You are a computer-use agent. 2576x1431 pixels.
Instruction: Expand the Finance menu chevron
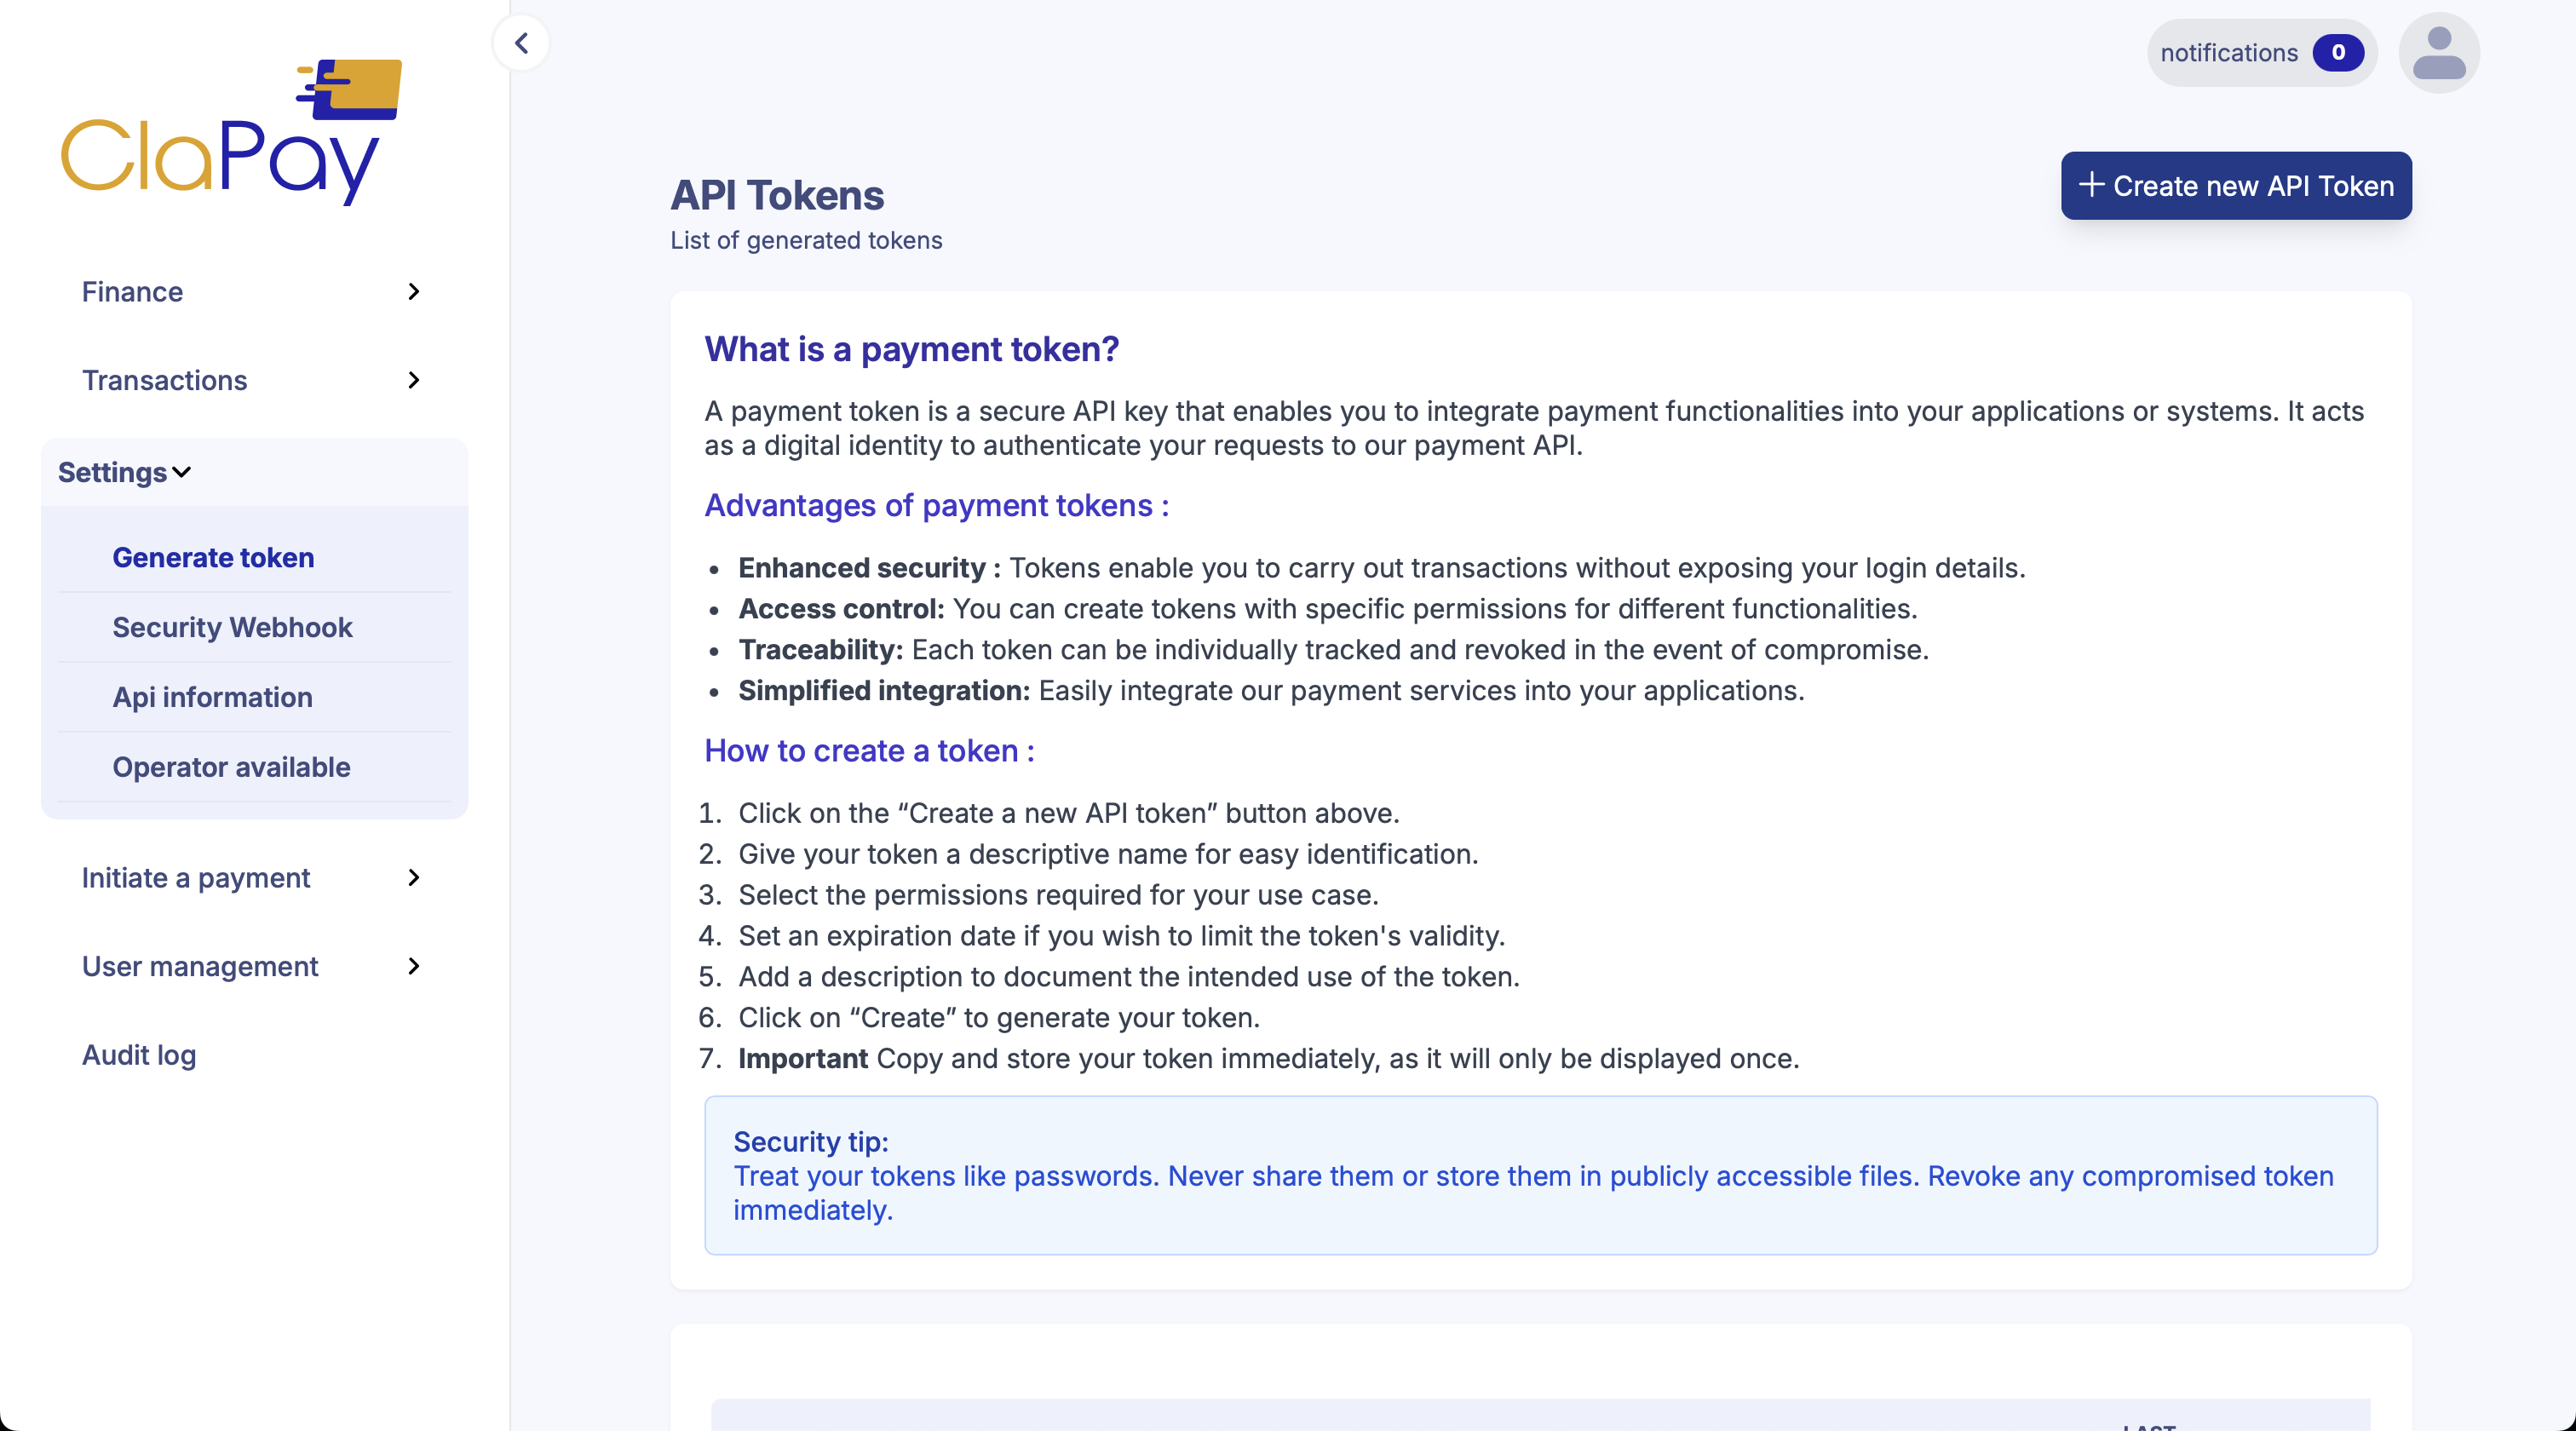(x=413, y=292)
